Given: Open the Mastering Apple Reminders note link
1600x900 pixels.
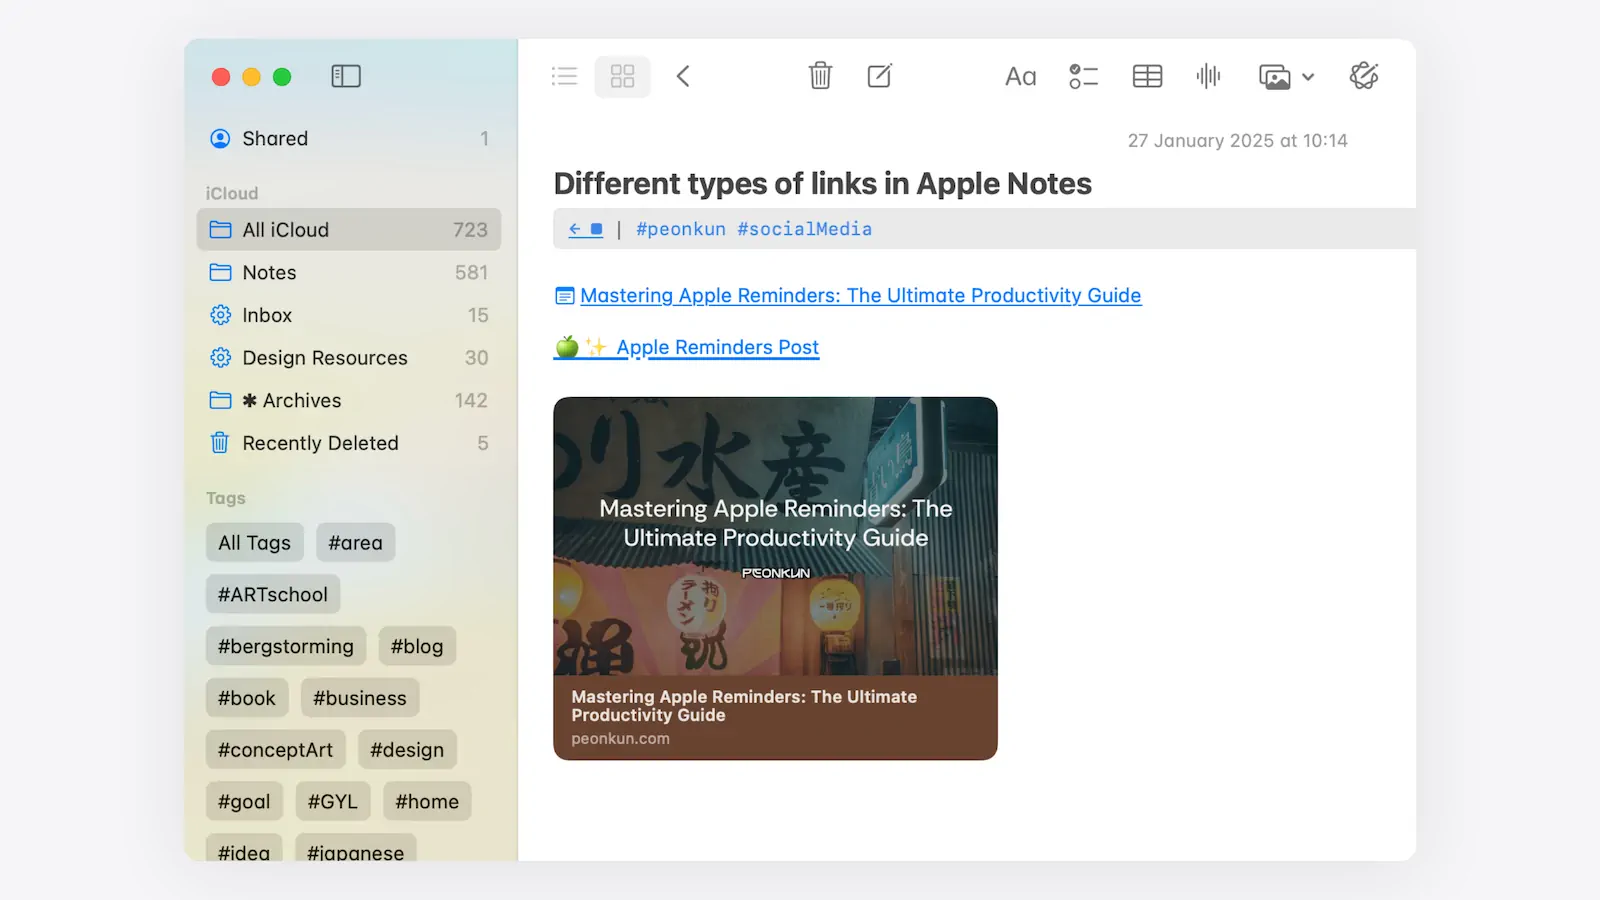Looking at the screenshot, I should point(860,296).
